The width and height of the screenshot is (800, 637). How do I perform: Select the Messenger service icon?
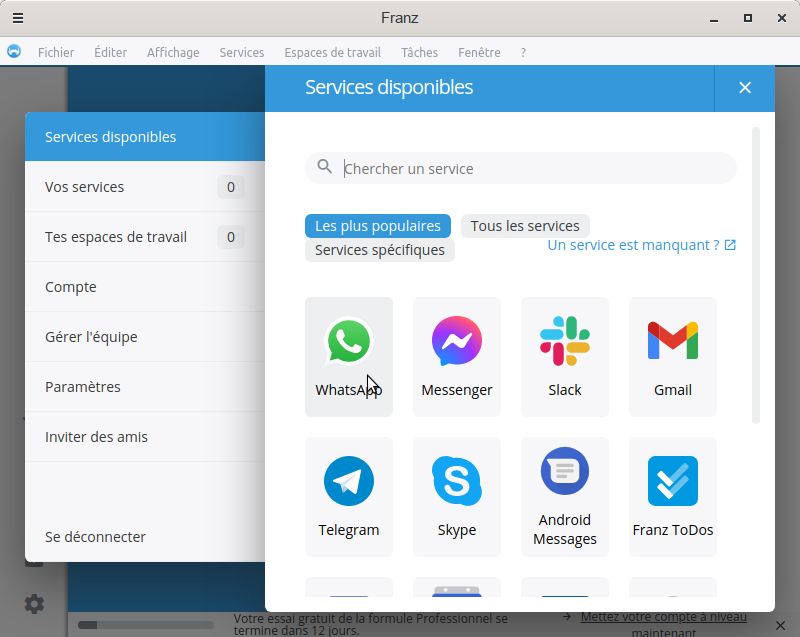[456, 356]
